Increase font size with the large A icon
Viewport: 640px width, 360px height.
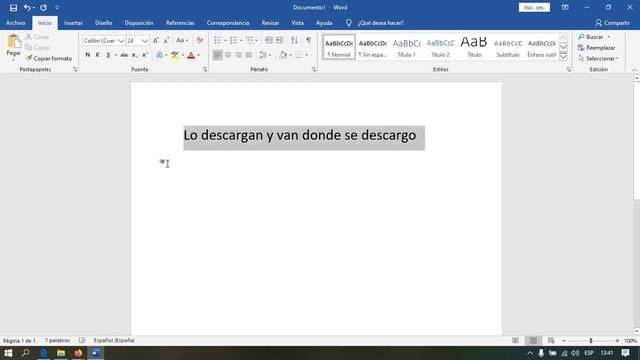(x=156, y=40)
